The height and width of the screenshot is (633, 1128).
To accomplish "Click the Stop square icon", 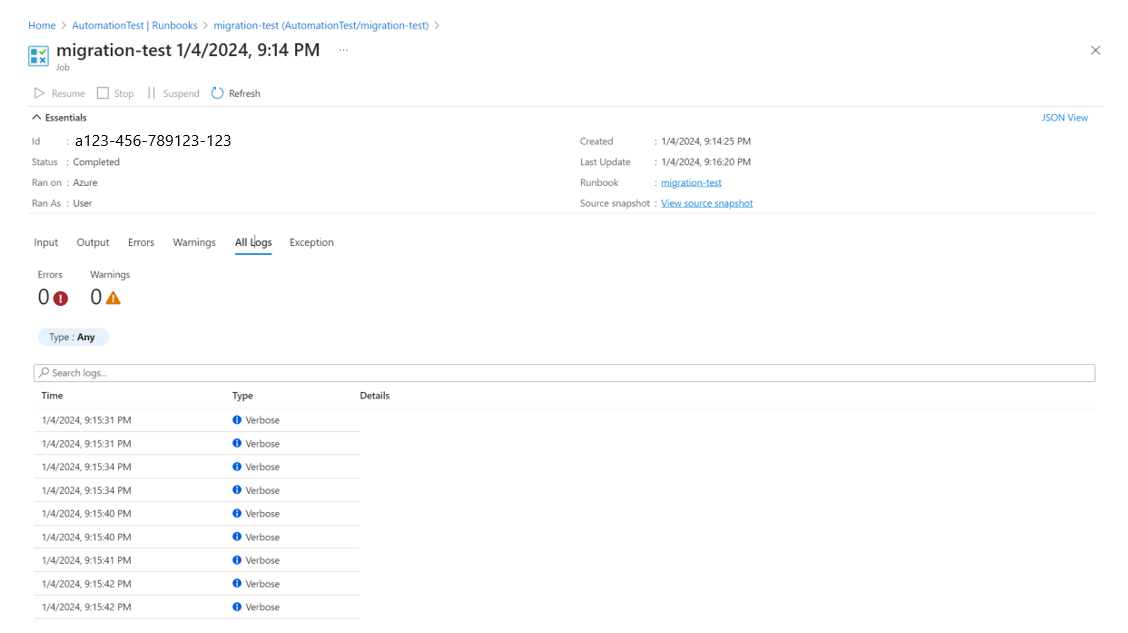I will (x=103, y=94).
